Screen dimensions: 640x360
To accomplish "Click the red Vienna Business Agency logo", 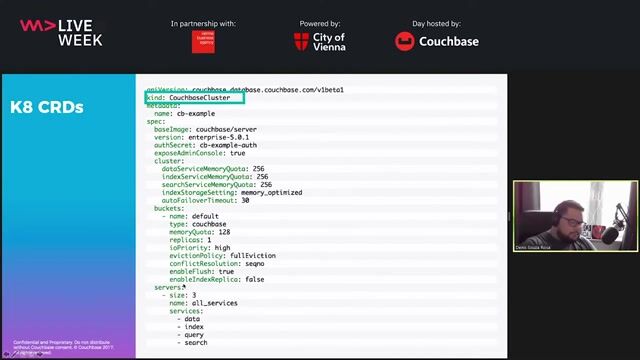I will (x=203, y=42).
